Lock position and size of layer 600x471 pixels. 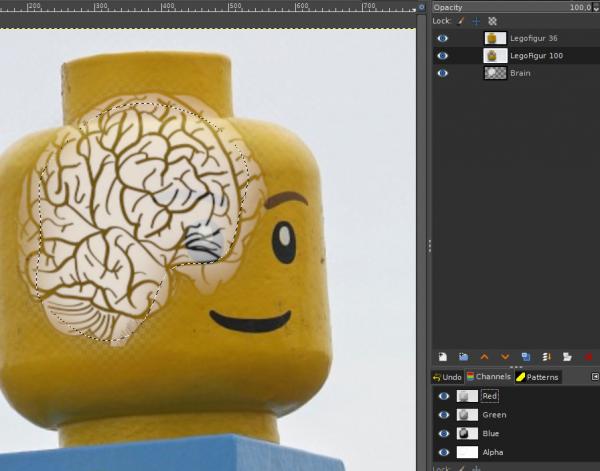[476, 21]
